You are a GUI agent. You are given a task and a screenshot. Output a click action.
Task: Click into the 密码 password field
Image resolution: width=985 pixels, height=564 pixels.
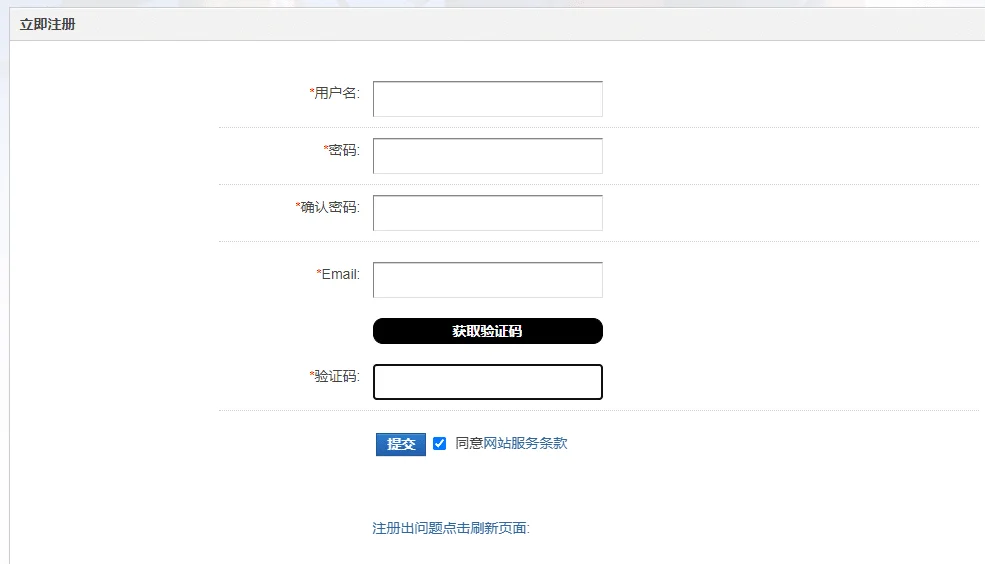pos(487,156)
